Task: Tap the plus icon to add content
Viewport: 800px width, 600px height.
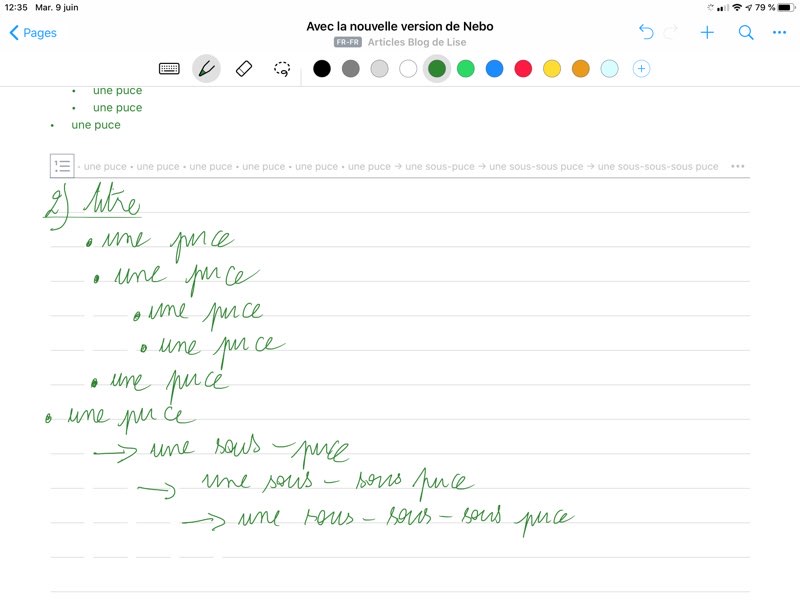Action: [707, 33]
